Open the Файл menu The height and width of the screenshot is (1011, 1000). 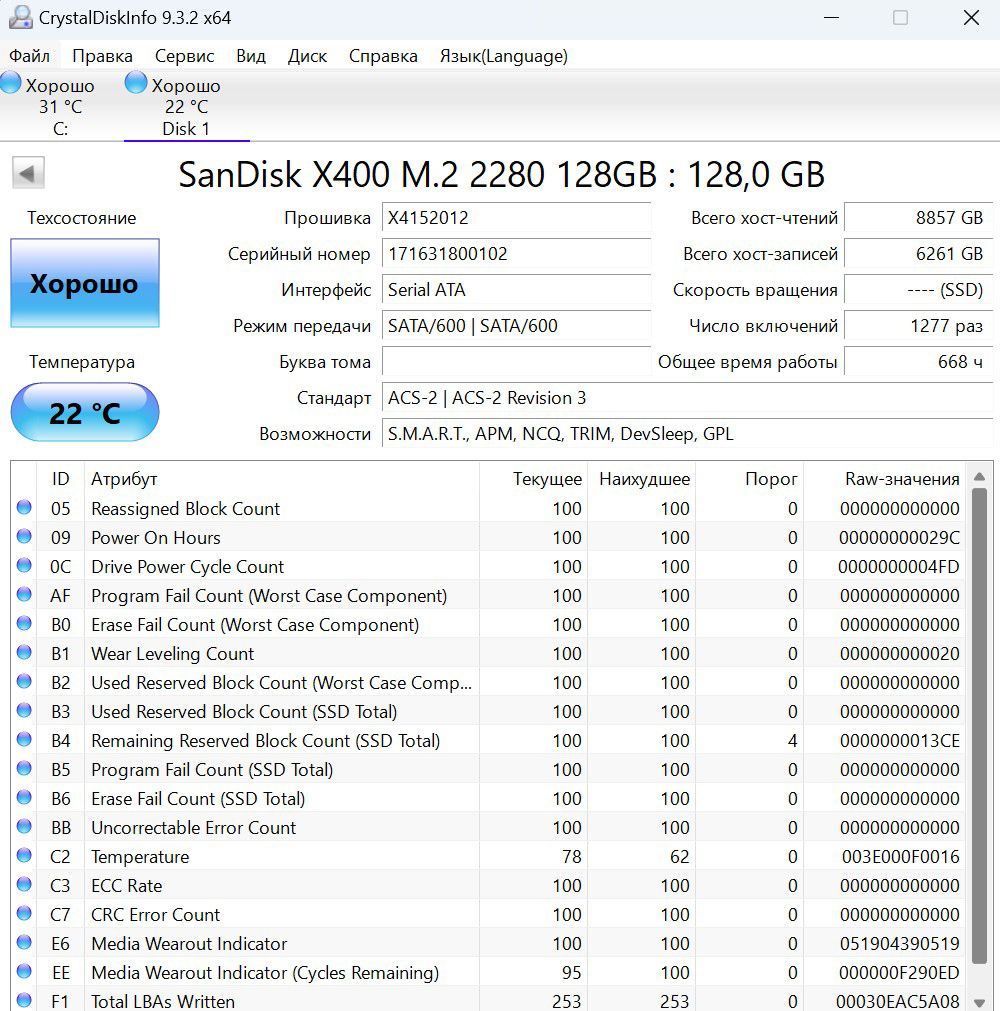click(x=30, y=56)
